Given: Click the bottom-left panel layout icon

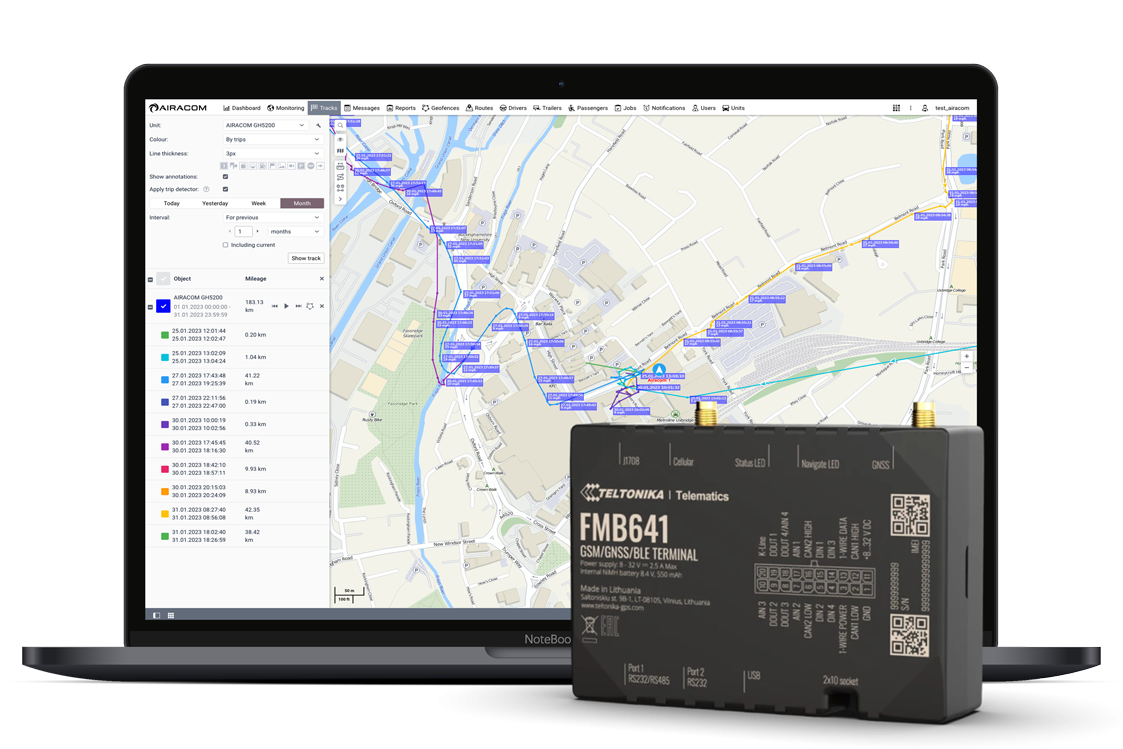Looking at the screenshot, I should point(157,615).
